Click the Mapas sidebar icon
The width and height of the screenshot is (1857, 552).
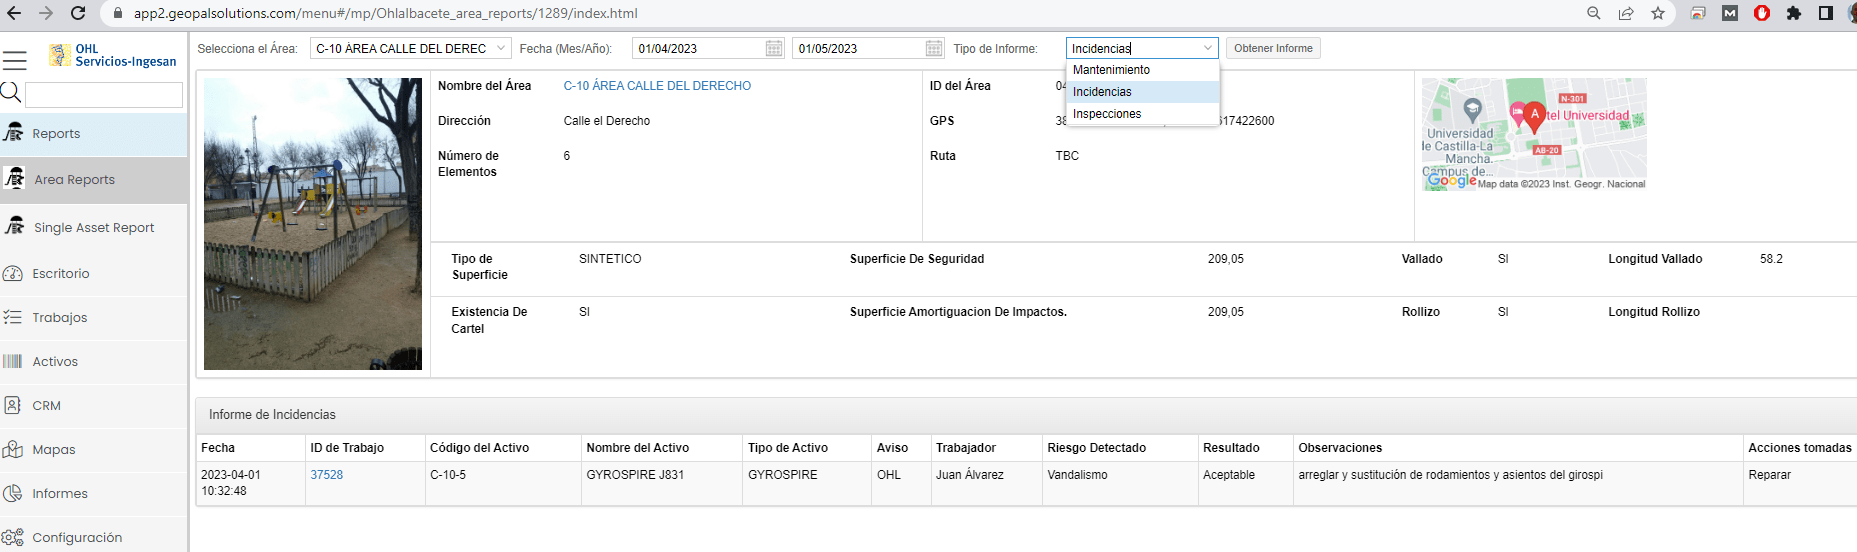pyautogui.click(x=13, y=449)
